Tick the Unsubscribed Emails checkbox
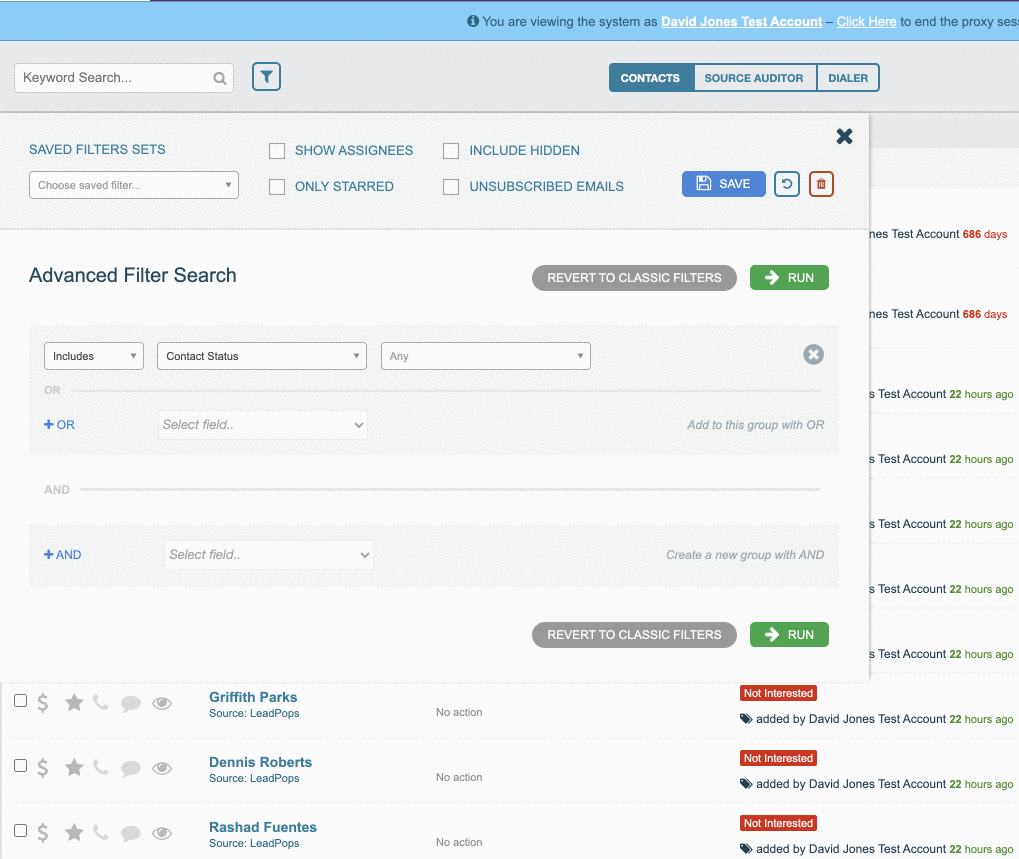This screenshot has width=1019, height=859. coord(451,187)
